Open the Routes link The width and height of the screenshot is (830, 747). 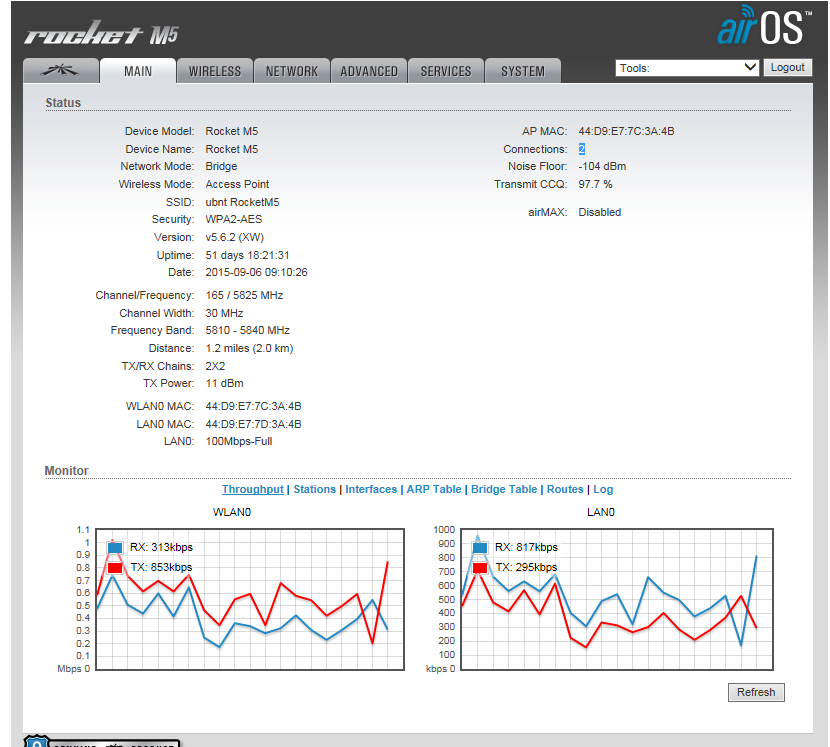(x=565, y=489)
